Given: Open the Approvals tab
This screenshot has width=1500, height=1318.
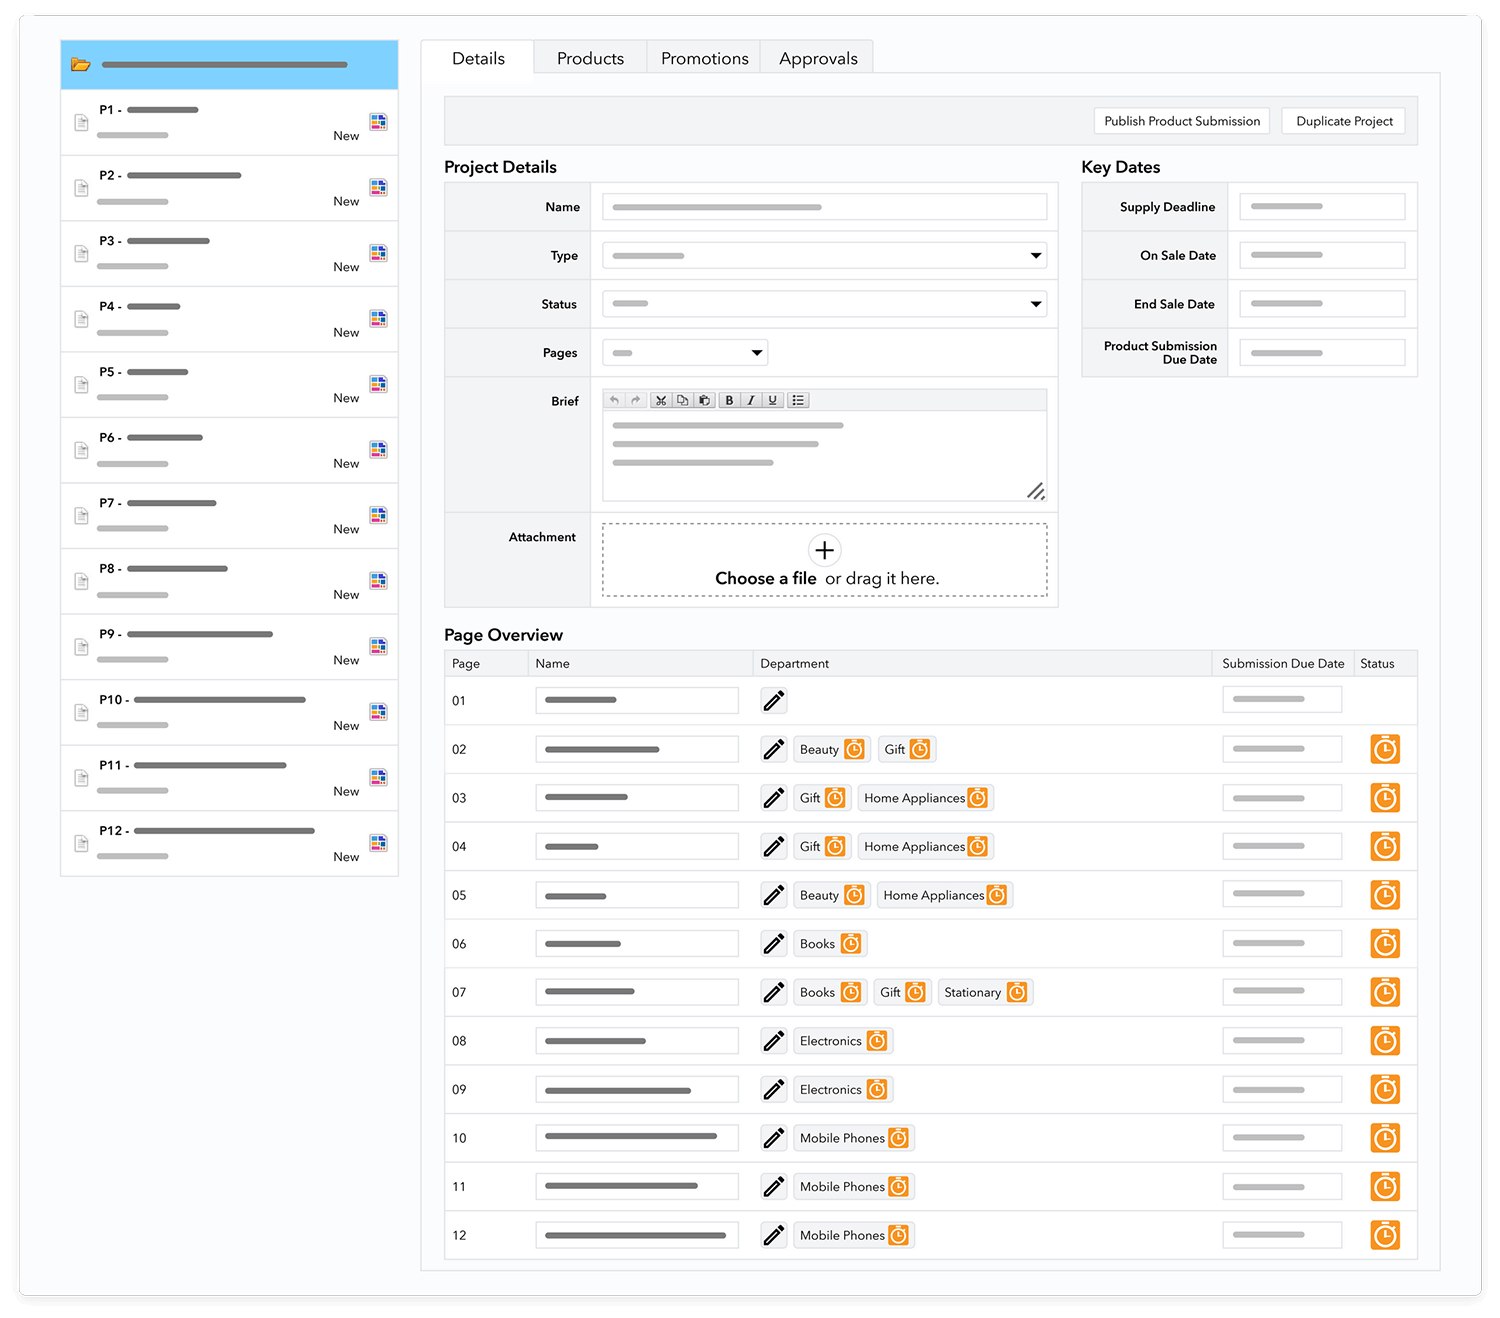Looking at the screenshot, I should point(818,59).
